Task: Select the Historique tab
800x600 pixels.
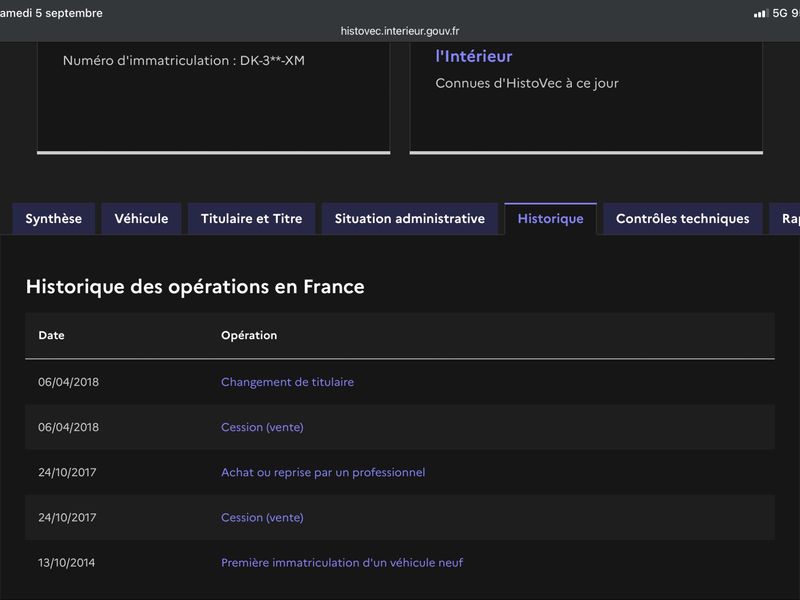Action: coord(551,219)
